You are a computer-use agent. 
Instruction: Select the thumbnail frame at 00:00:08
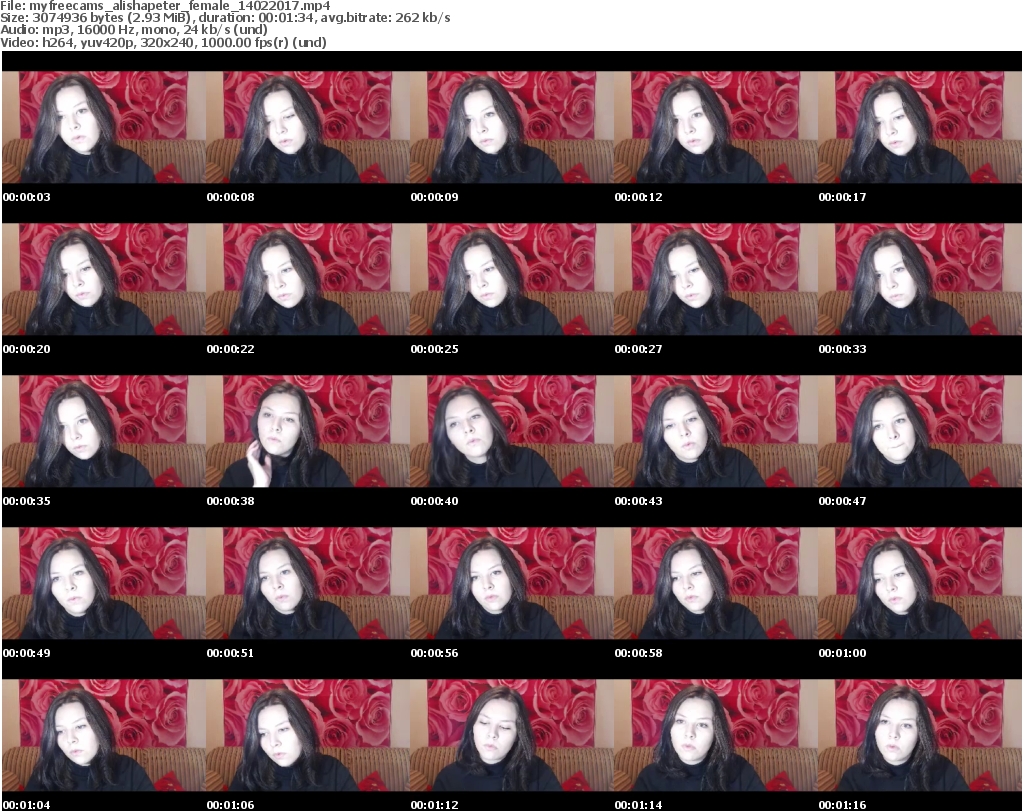[x=308, y=127]
